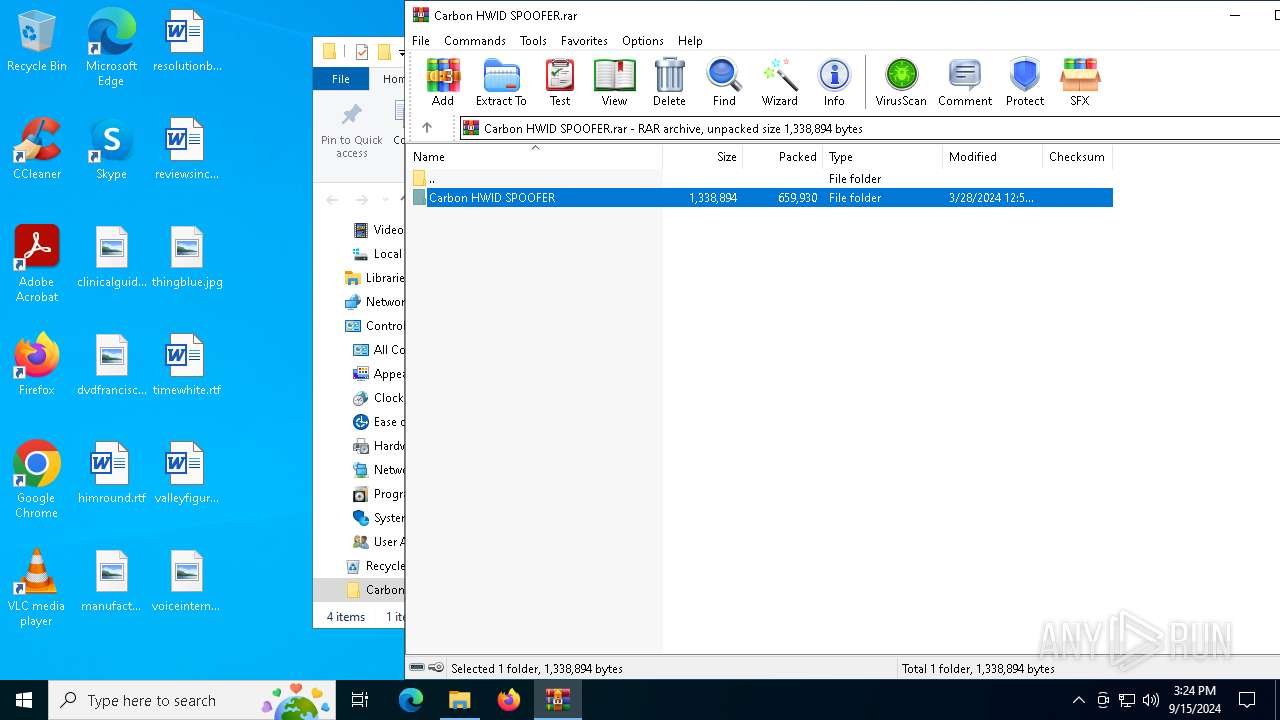
Task: Select Adobe Acrobat desktop shortcut
Action: pos(37,263)
